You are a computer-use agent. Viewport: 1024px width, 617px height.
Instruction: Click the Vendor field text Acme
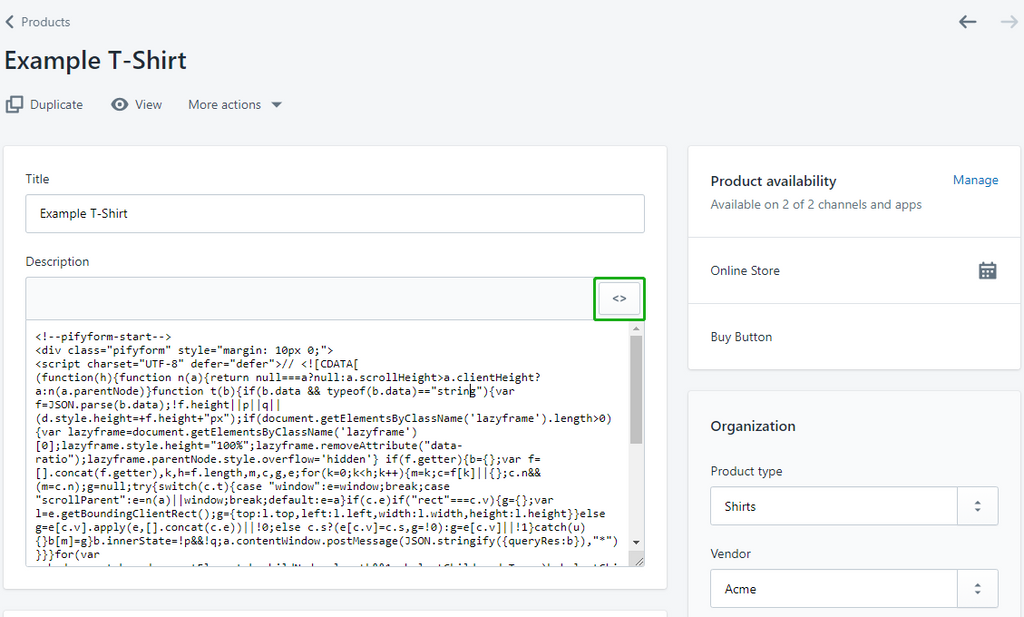740,589
